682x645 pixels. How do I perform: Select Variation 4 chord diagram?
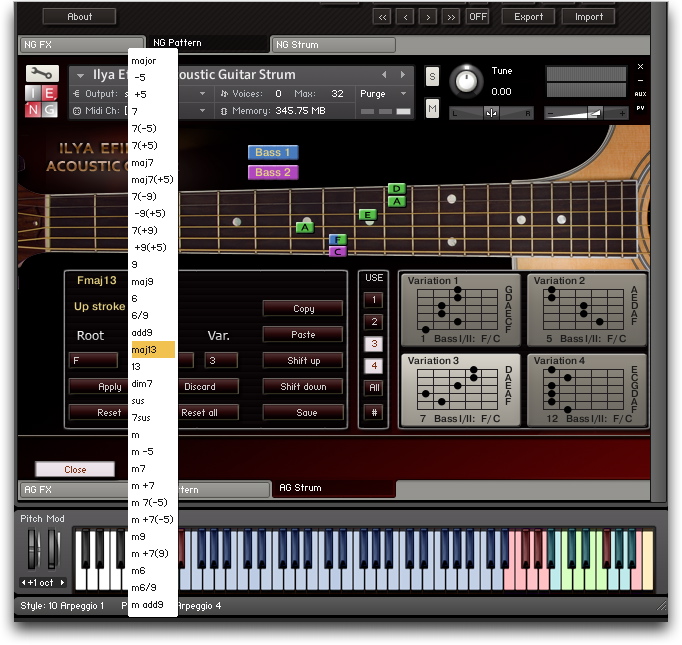click(x=586, y=390)
